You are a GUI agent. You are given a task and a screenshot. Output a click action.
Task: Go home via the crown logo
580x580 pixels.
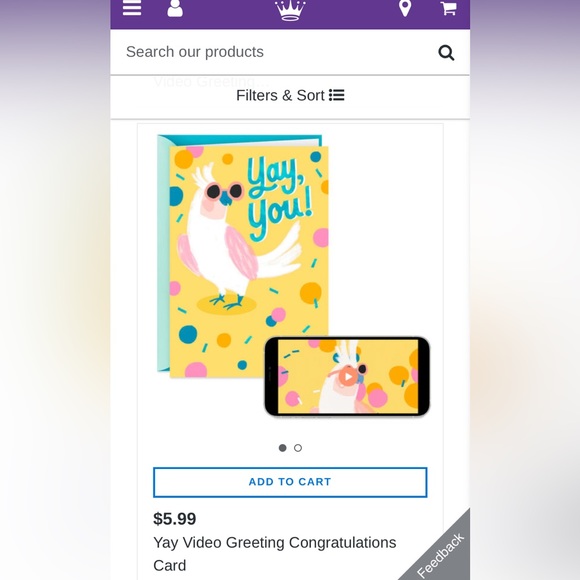click(290, 10)
